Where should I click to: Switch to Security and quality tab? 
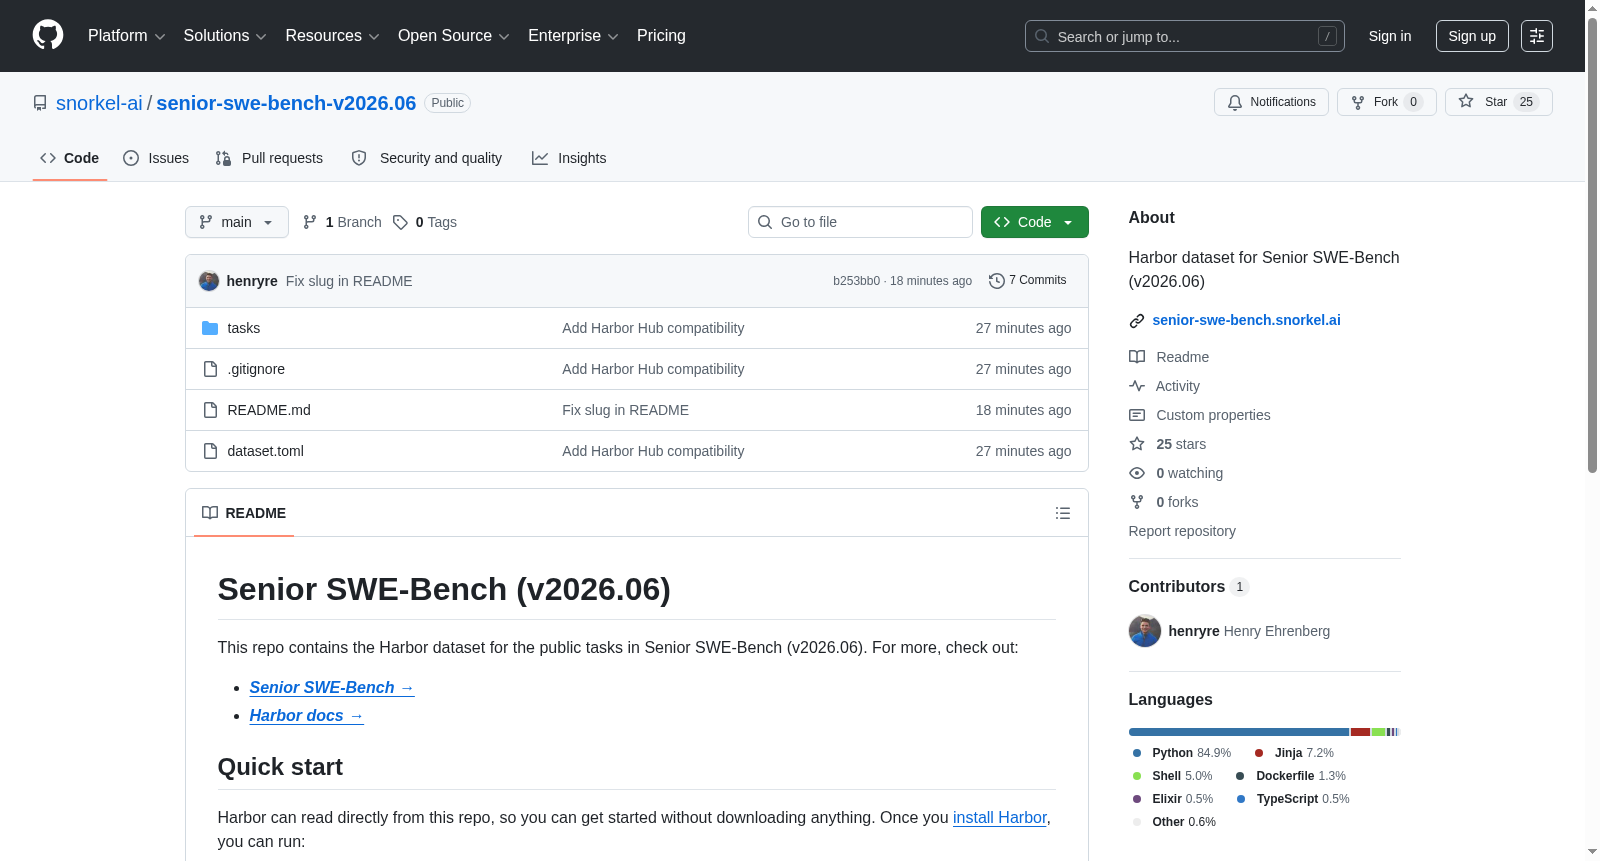pos(427,158)
